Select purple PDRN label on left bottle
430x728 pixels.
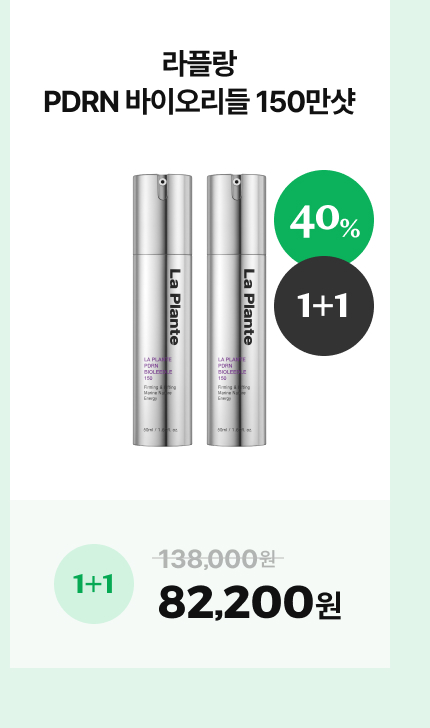click(x=158, y=369)
